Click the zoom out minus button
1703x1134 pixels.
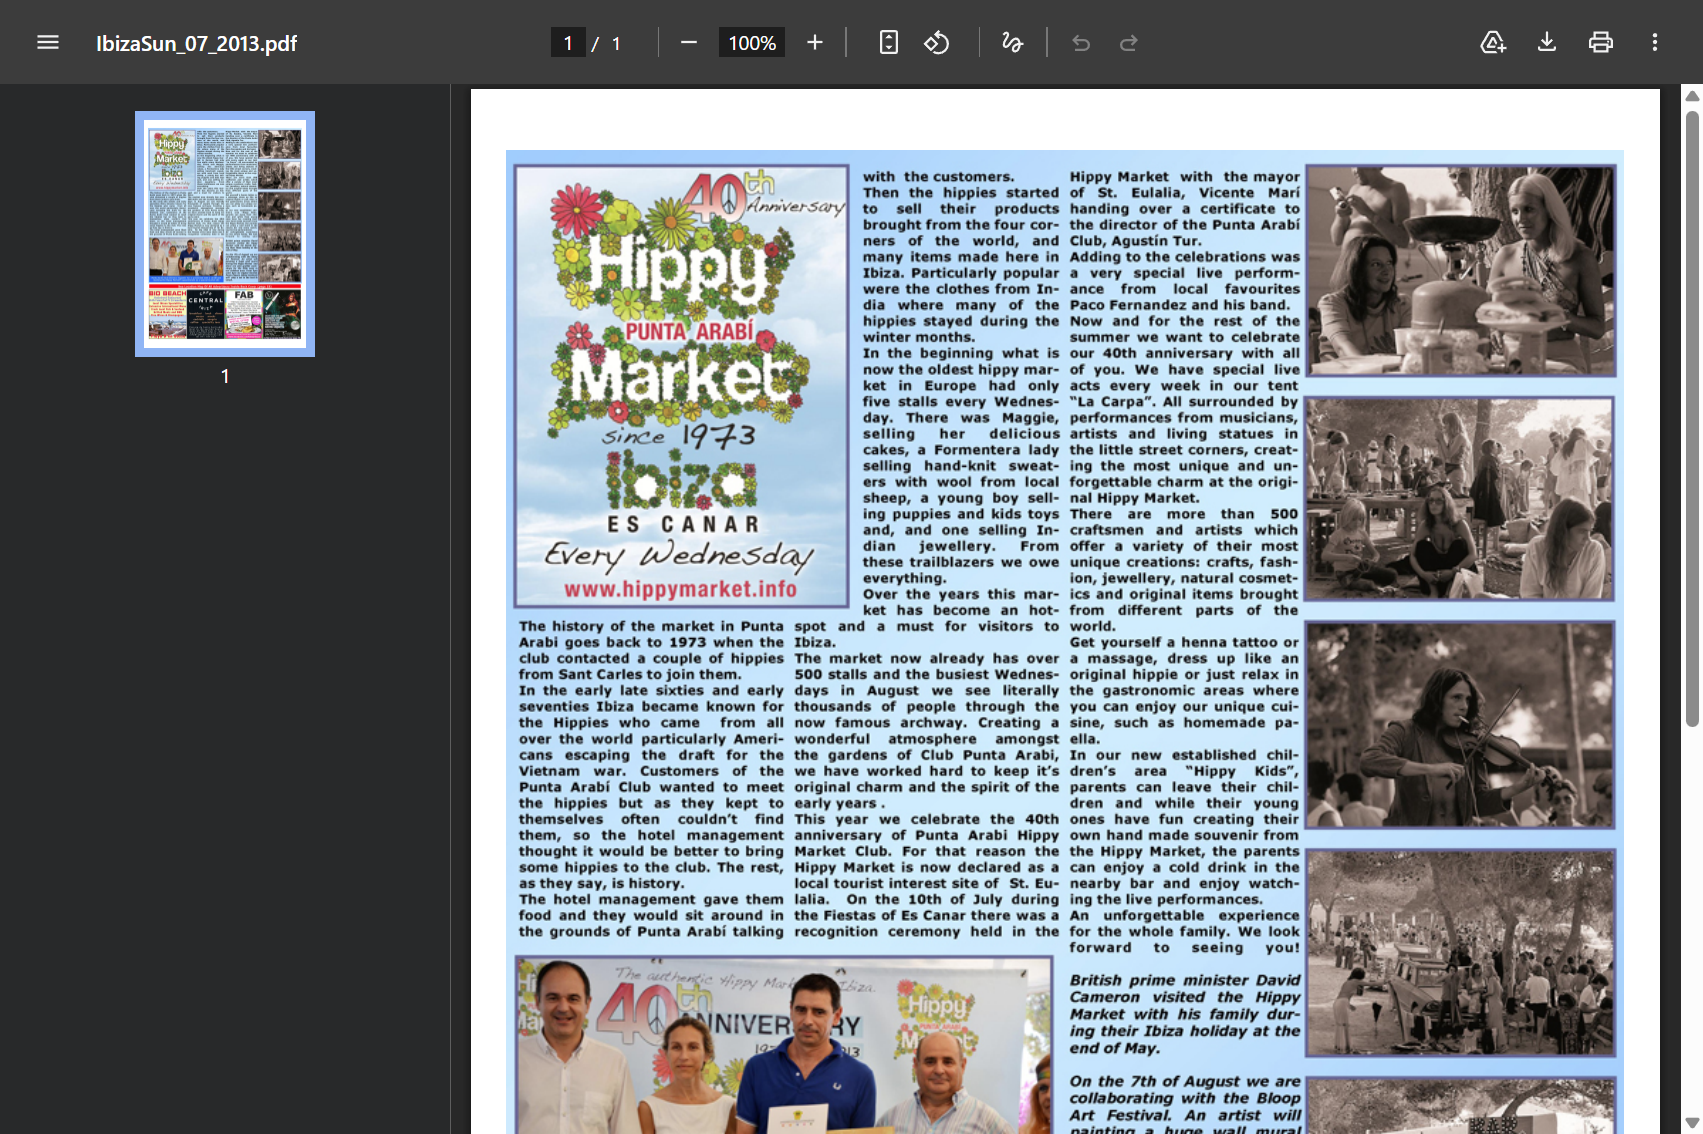click(x=688, y=42)
